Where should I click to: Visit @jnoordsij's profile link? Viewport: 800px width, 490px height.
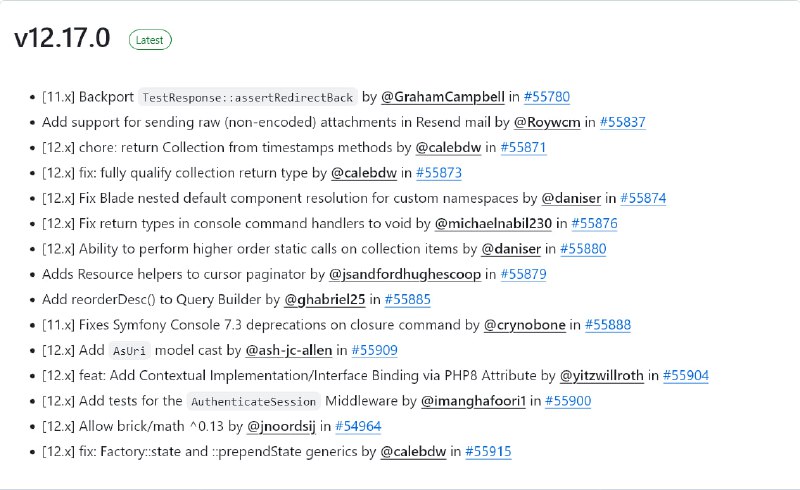tap(281, 426)
